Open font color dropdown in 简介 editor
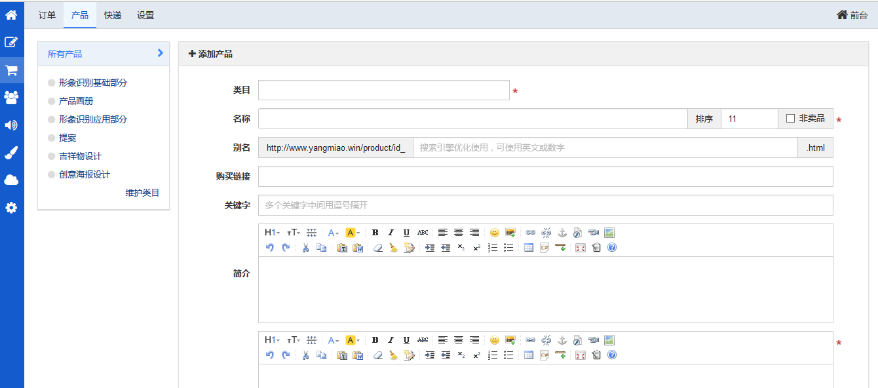 pyautogui.click(x=333, y=232)
